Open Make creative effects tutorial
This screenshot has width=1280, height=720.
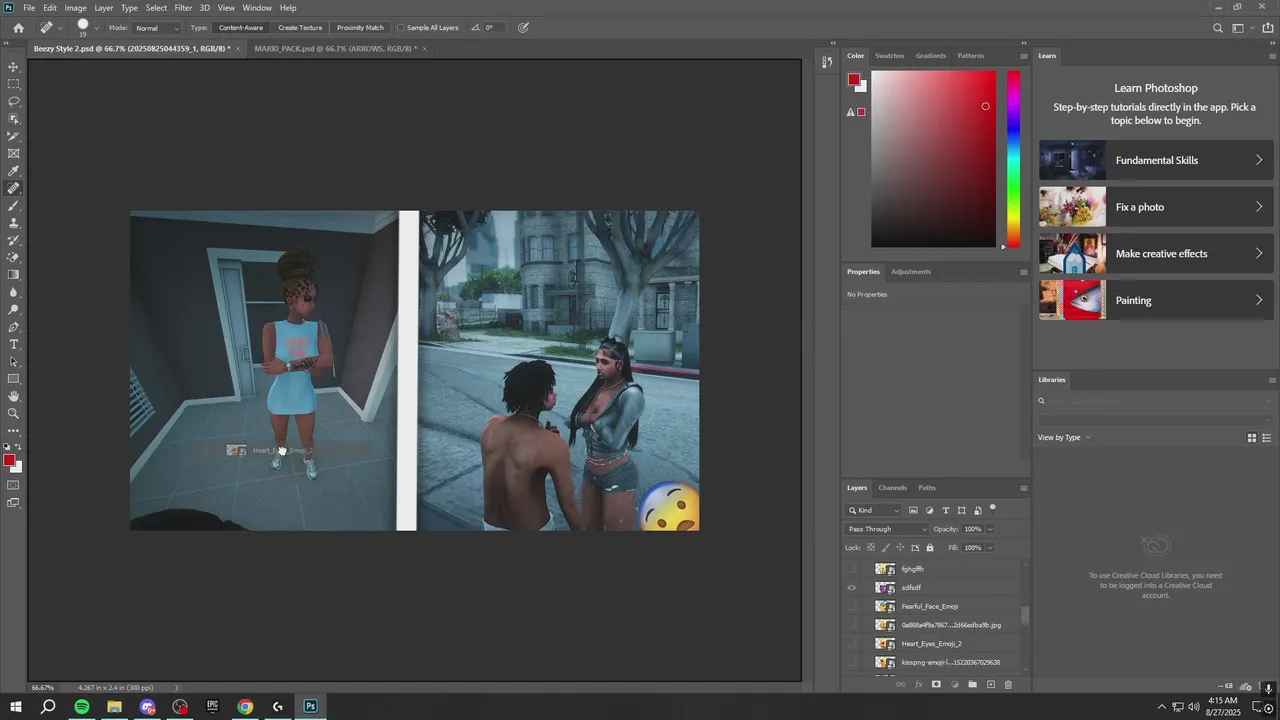1156,253
